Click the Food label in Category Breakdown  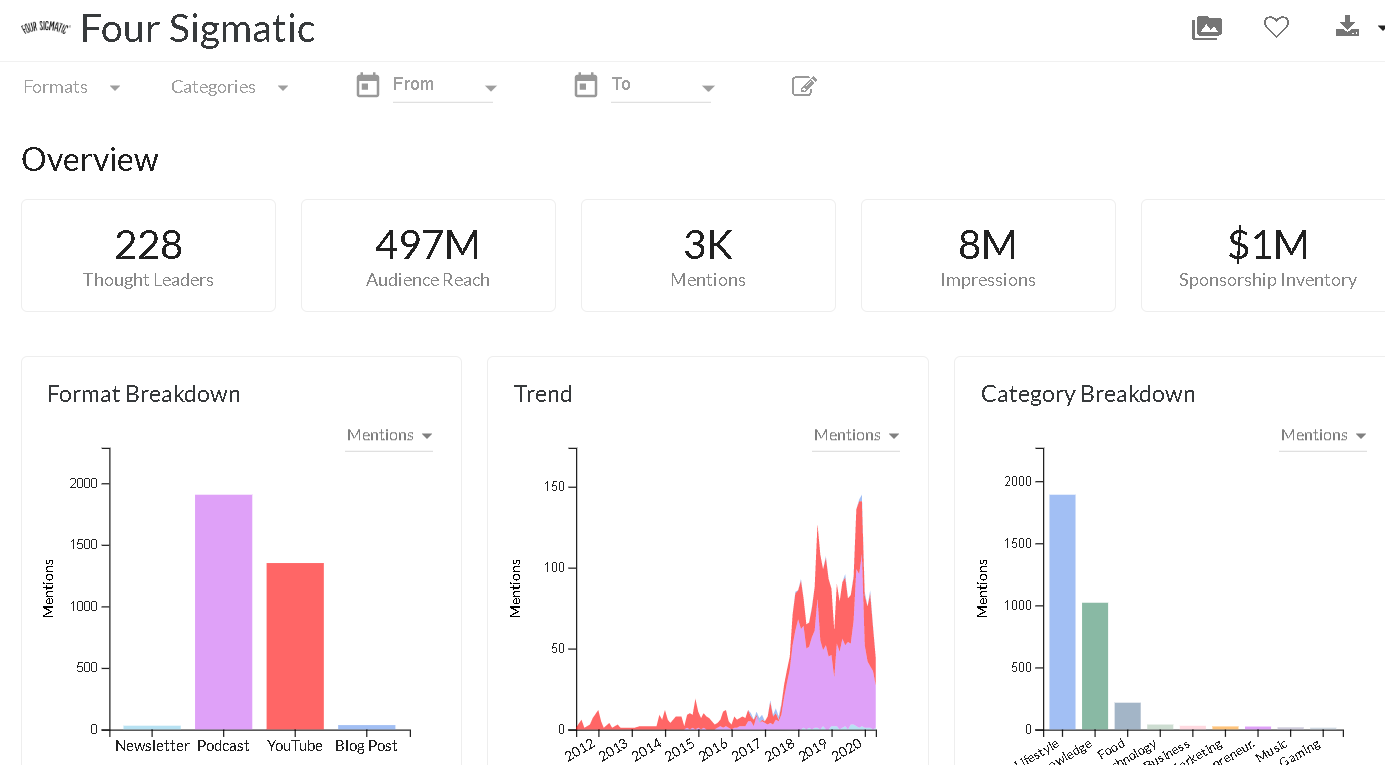pyautogui.click(x=1111, y=749)
